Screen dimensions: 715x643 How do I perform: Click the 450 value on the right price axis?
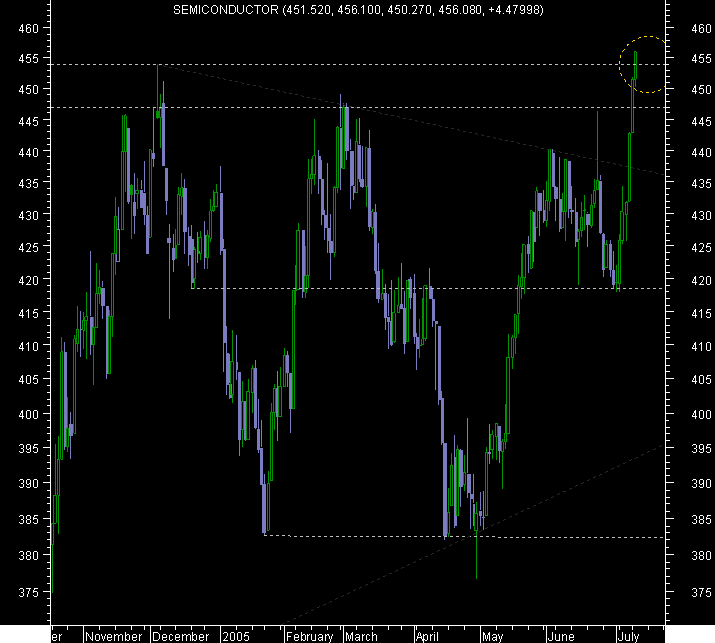[701, 89]
